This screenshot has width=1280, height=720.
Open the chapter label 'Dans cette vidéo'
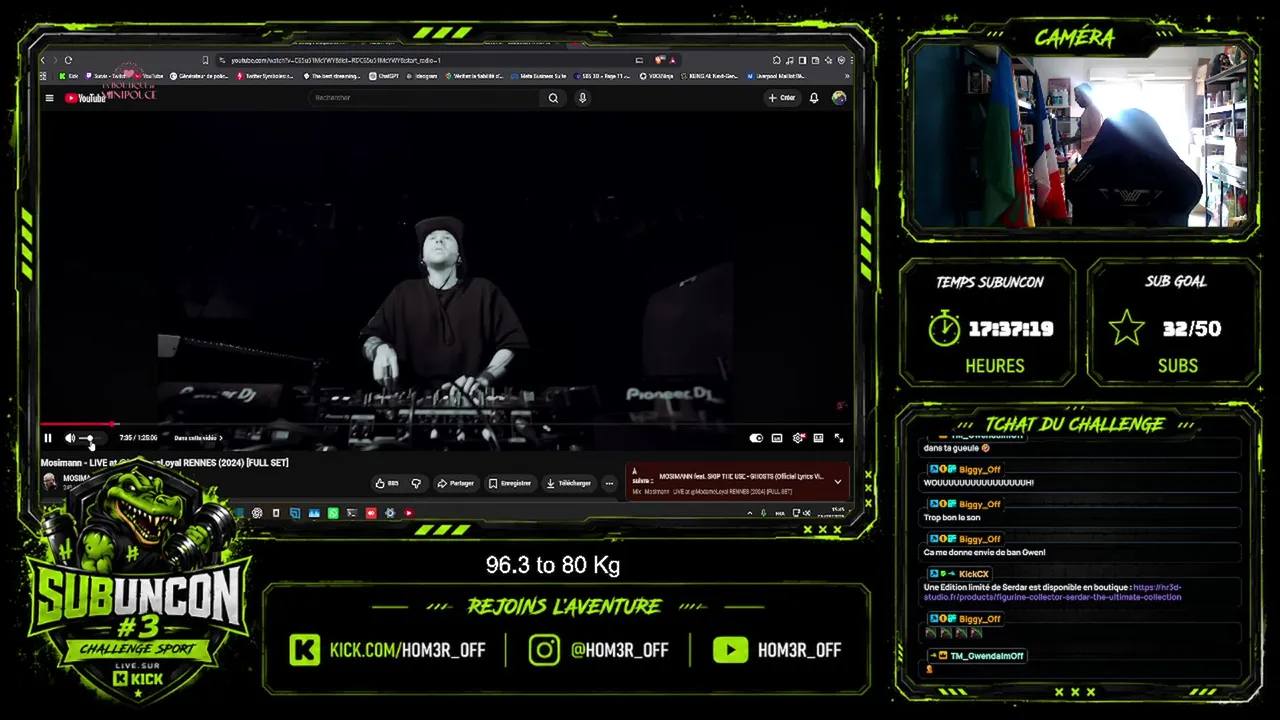tap(198, 438)
